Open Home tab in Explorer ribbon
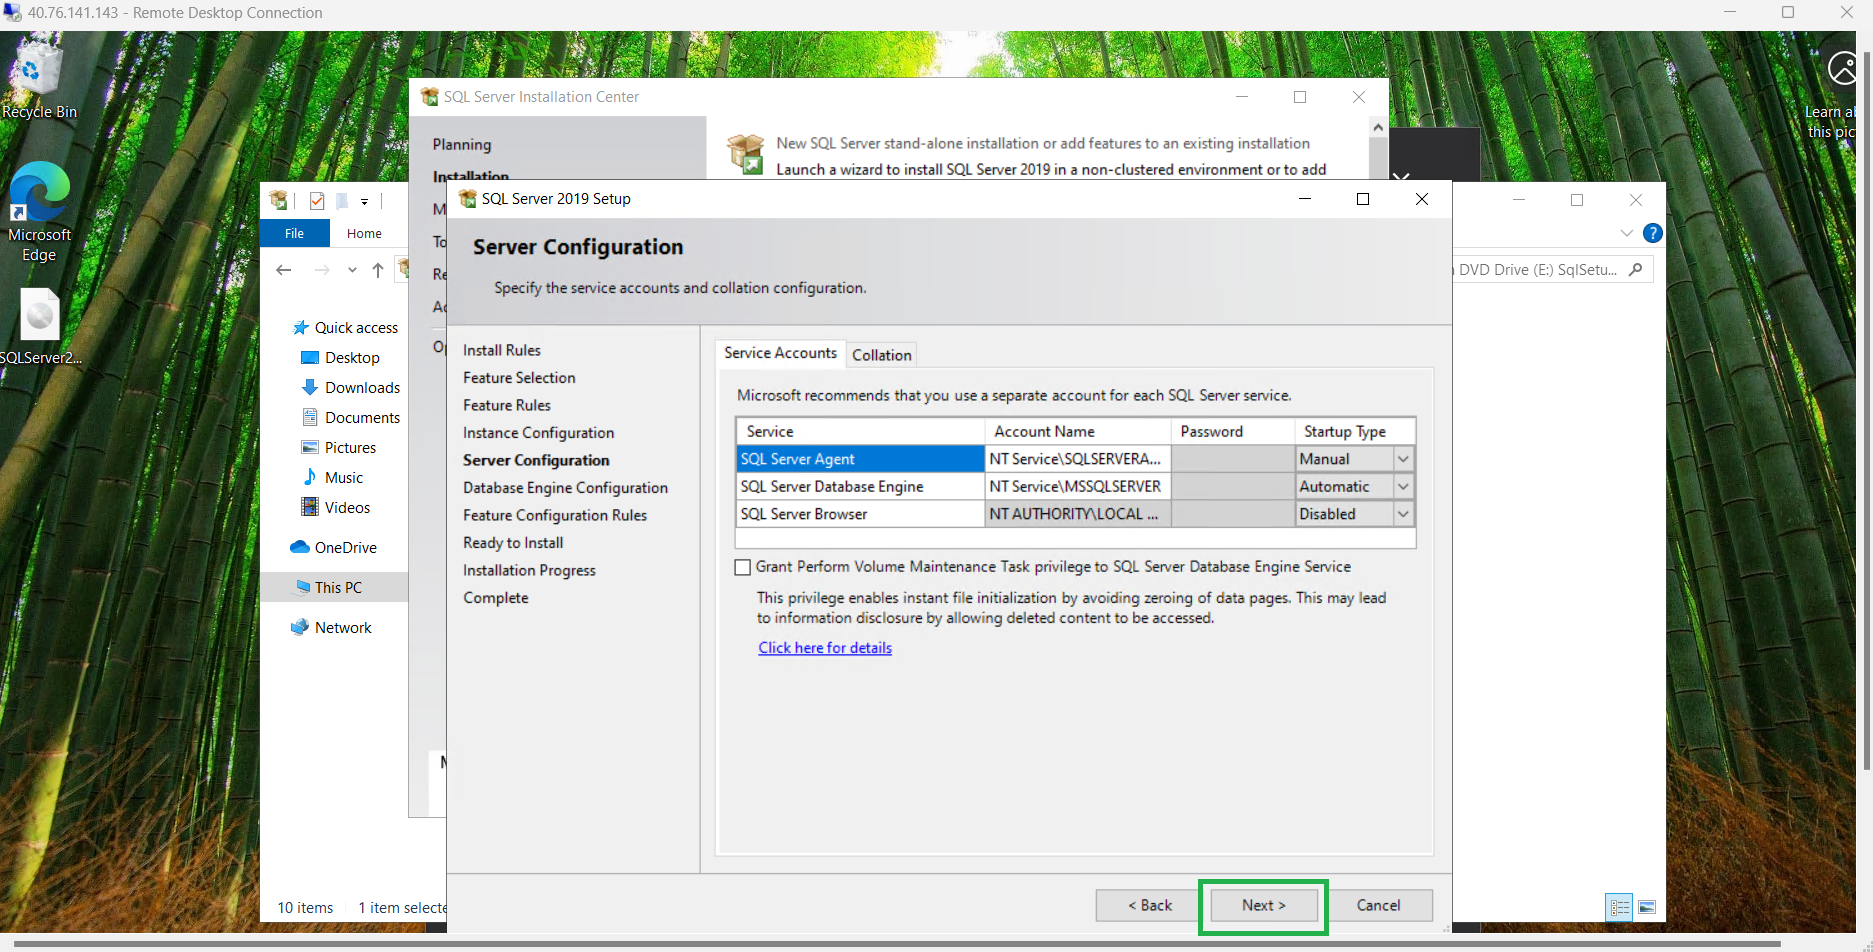The height and width of the screenshot is (952, 1873). tap(364, 233)
